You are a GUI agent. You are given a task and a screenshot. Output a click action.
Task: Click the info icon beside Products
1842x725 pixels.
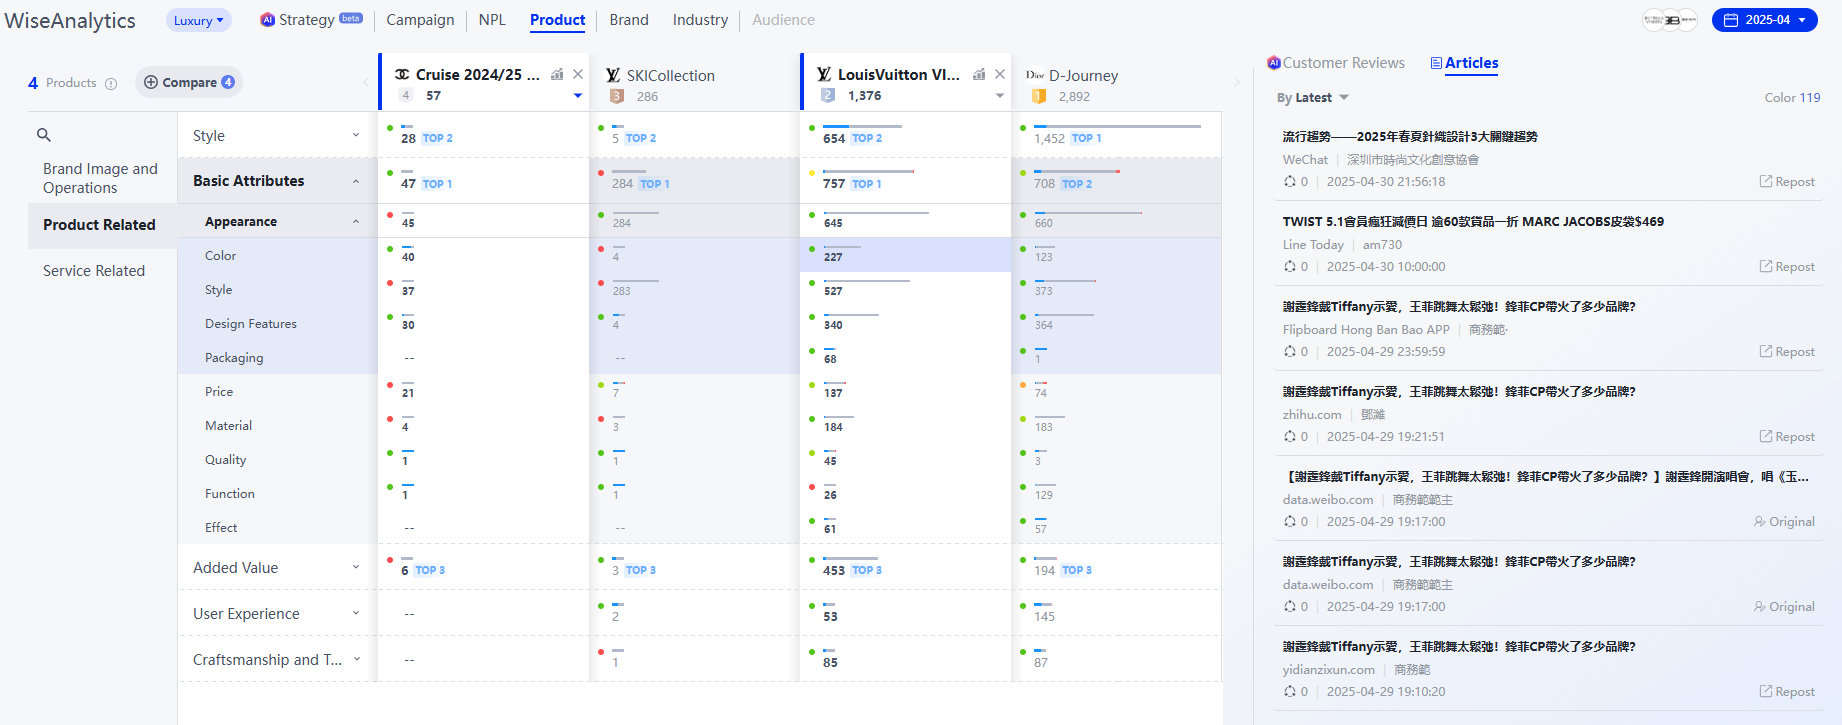point(111,84)
